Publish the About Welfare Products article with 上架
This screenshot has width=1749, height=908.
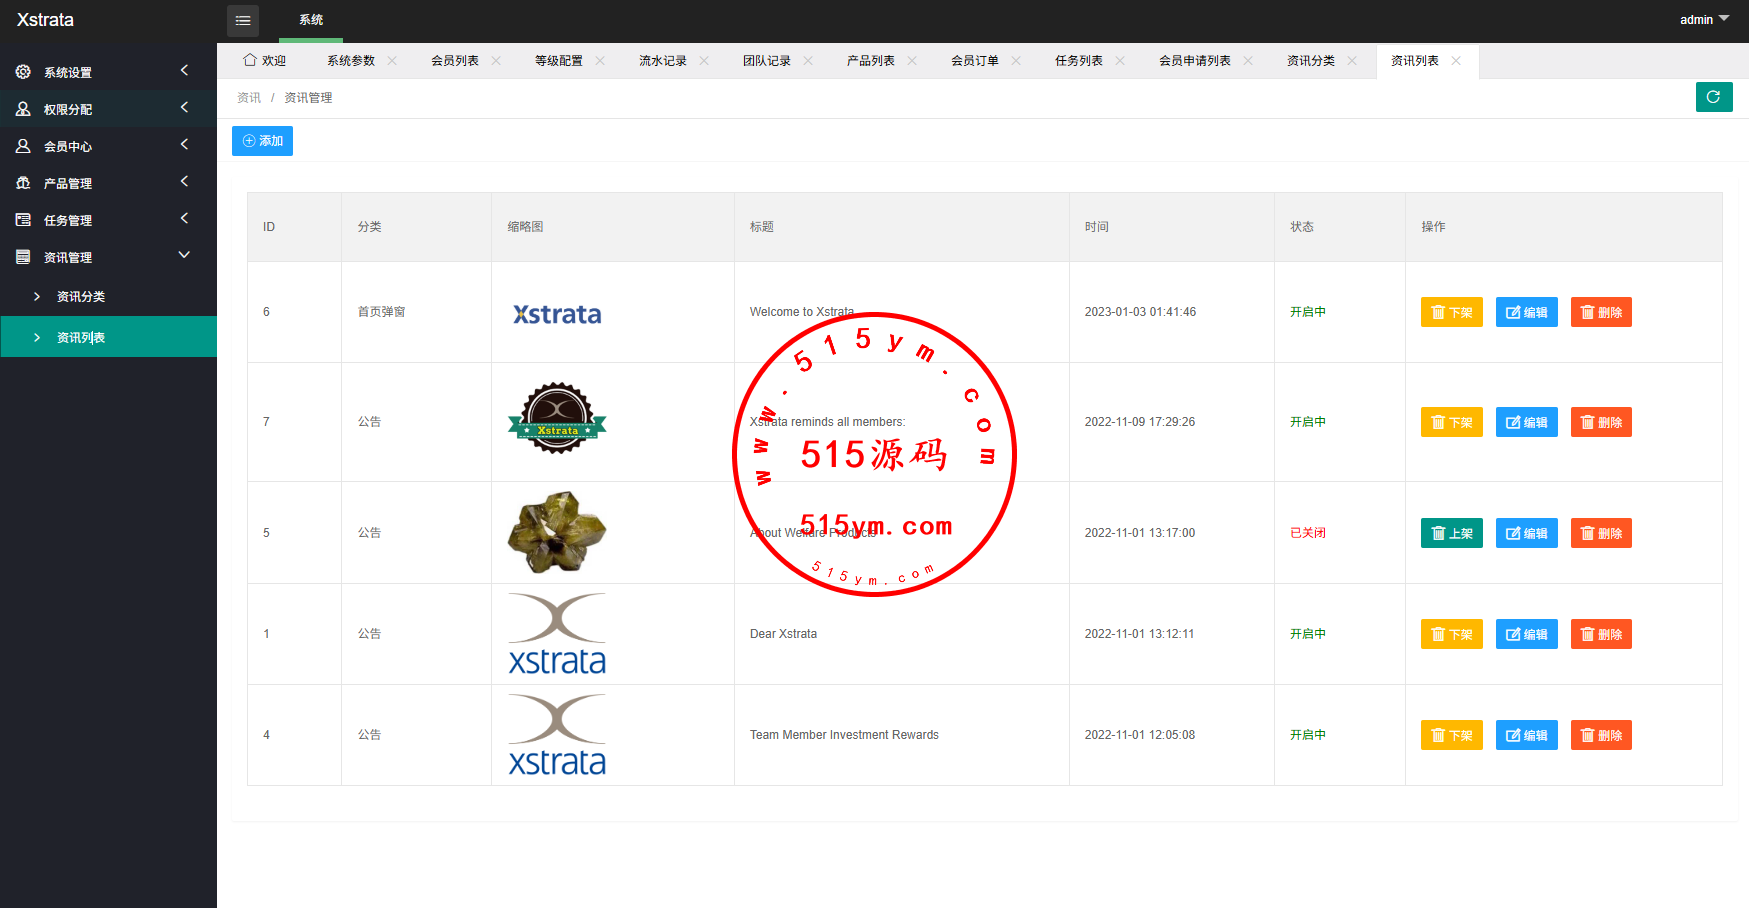click(x=1451, y=533)
